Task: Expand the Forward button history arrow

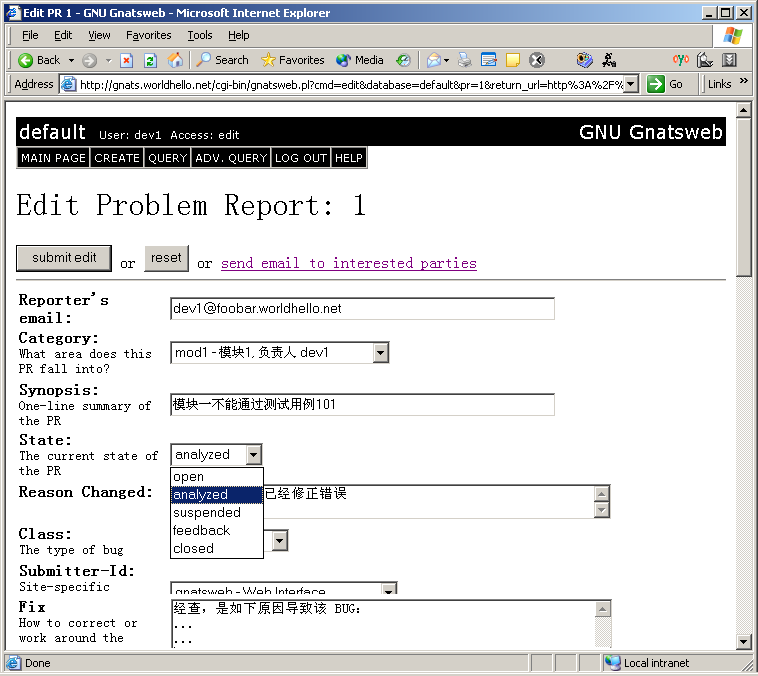Action: [x=108, y=60]
